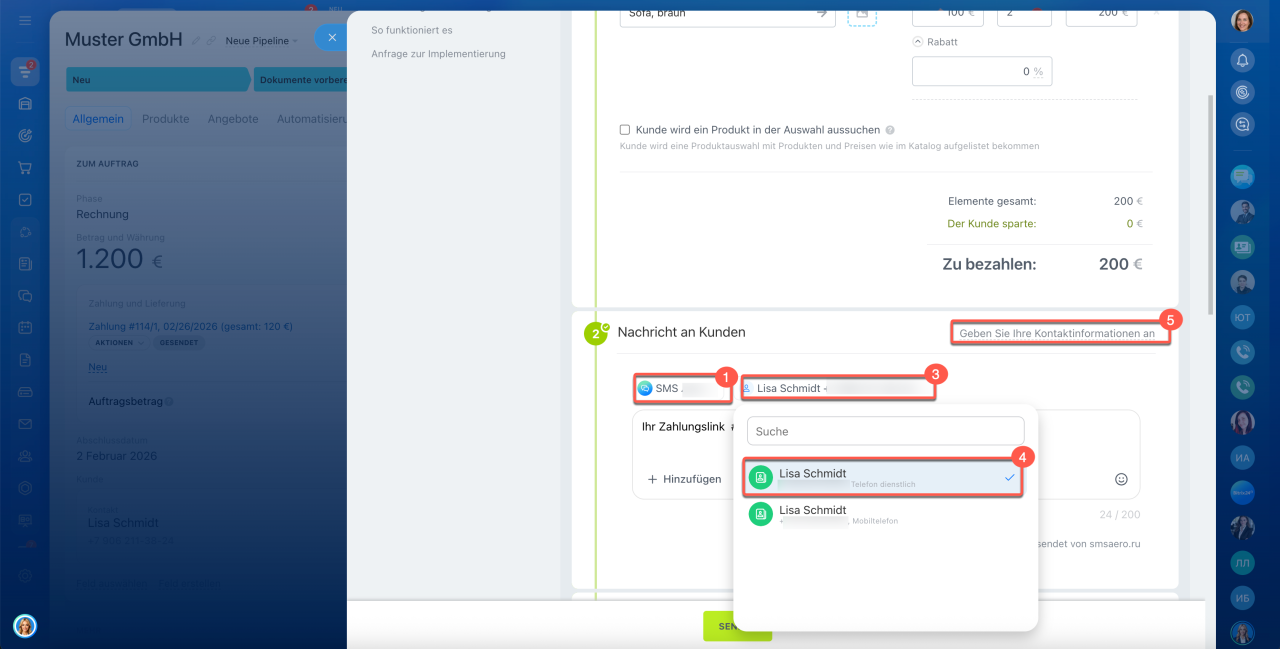
Task: Open the envelope mail sidebar icon
Action: [x=25, y=424]
